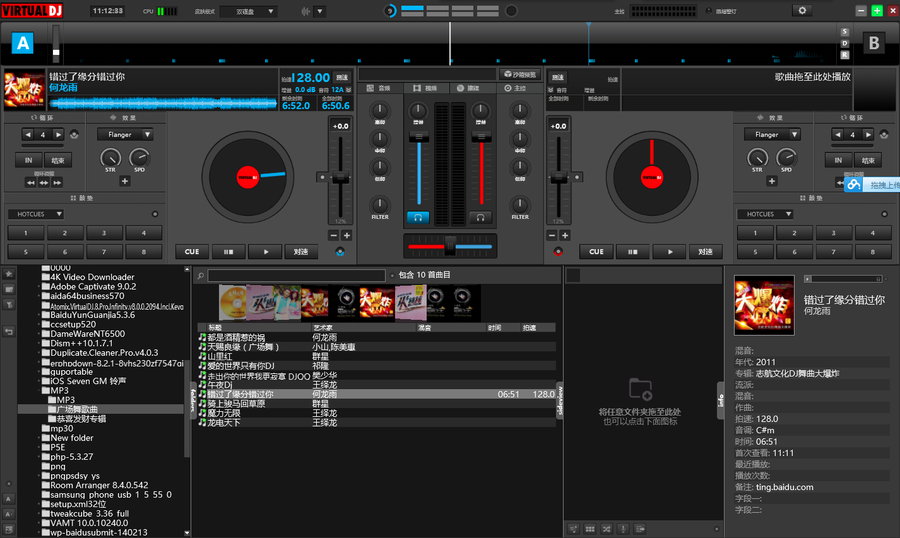The height and width of the screenshot is (538, 900).
Task: Double loop with double-right arrows on deck A
Action: coord(57,183)
